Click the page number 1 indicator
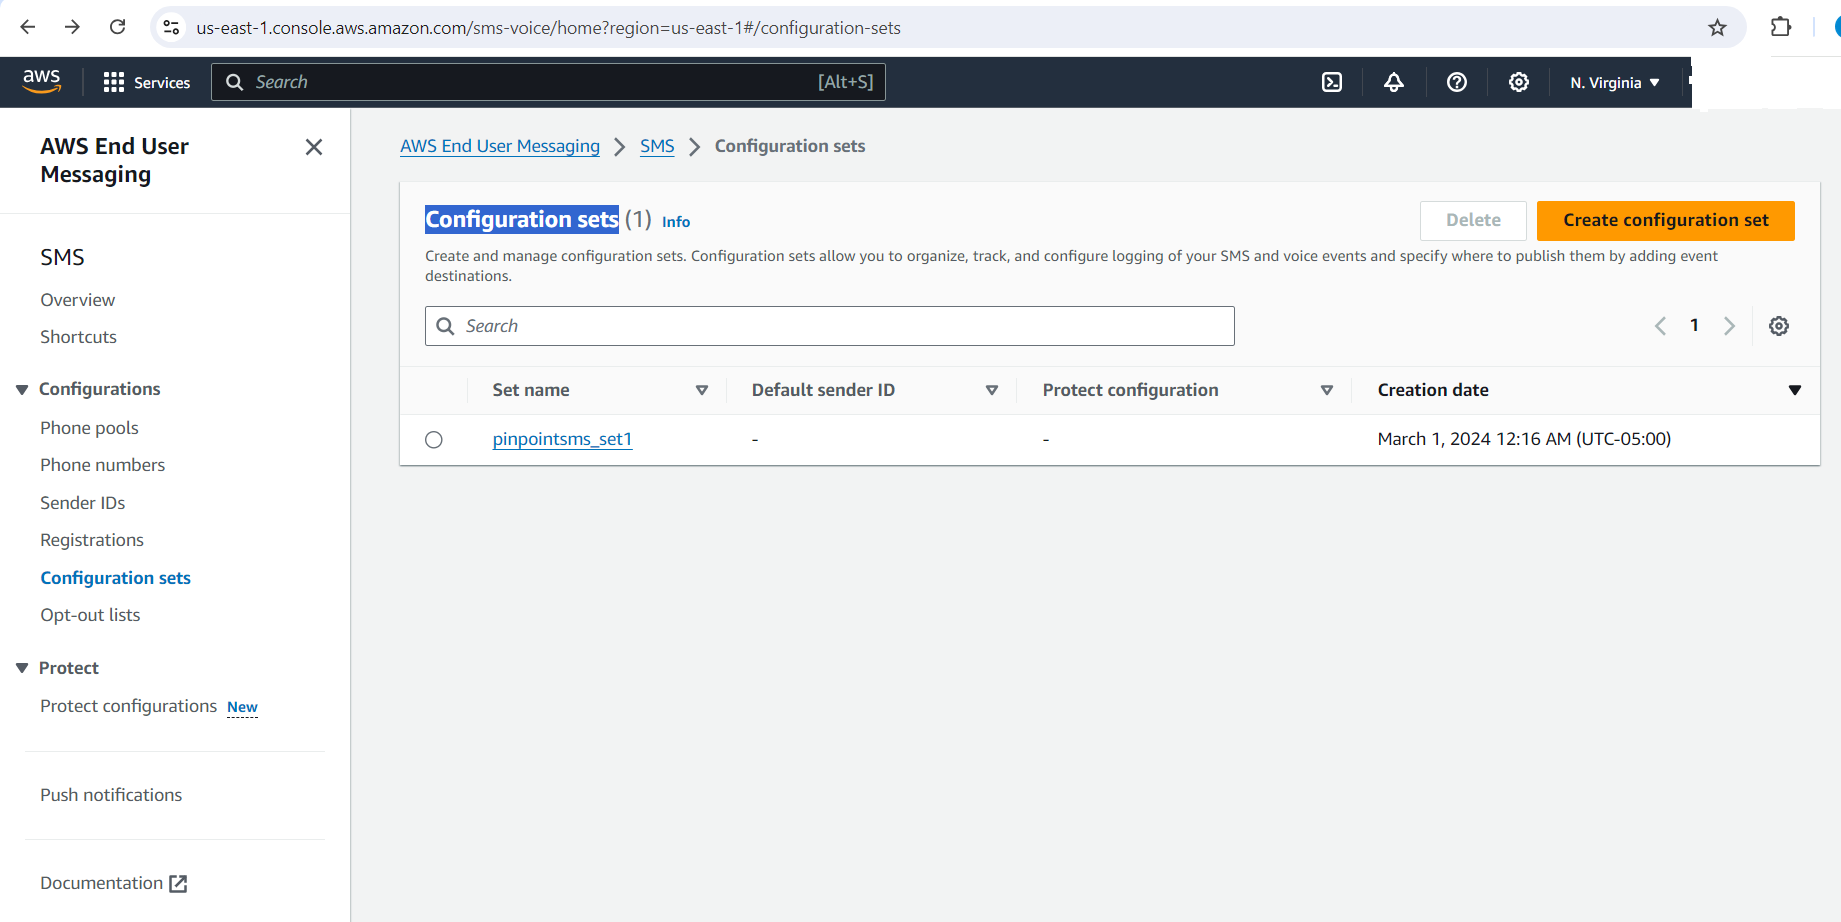The image size is (1841, 922). pyautogui.click(x=1694, y=325)
